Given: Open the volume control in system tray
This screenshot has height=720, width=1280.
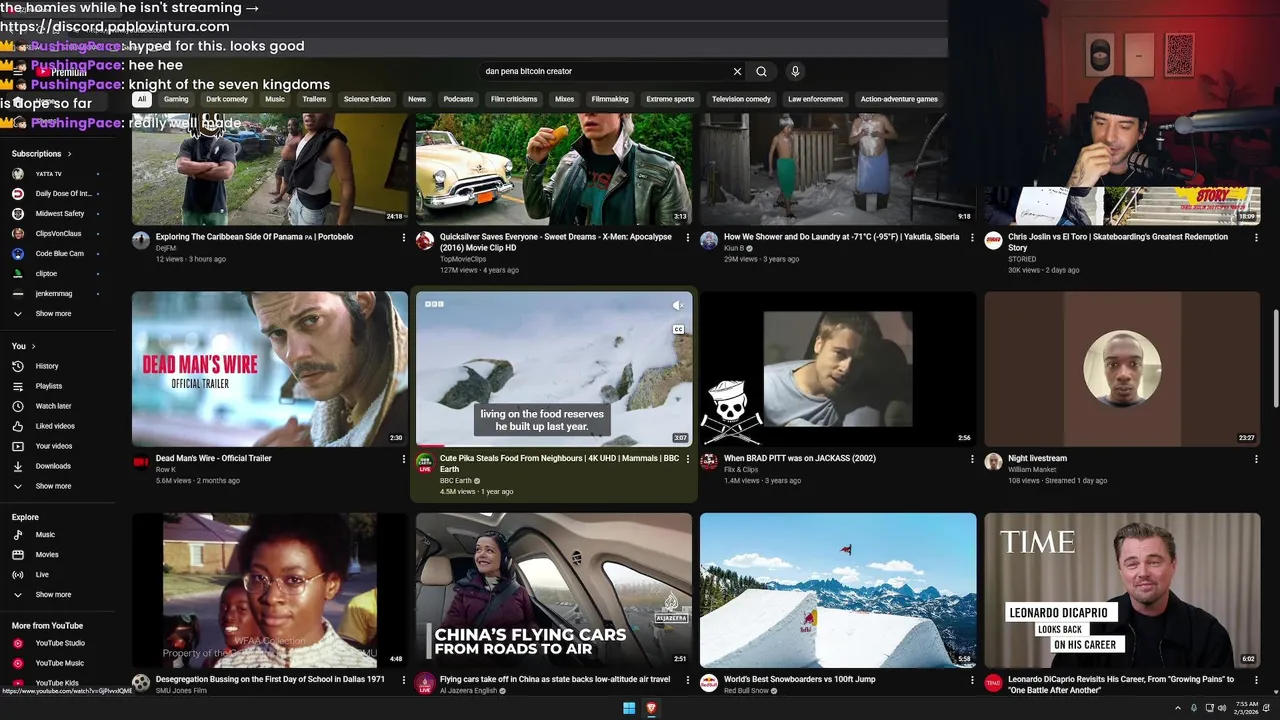Looking at the screenshot, I should click(x=1222, y=708).
